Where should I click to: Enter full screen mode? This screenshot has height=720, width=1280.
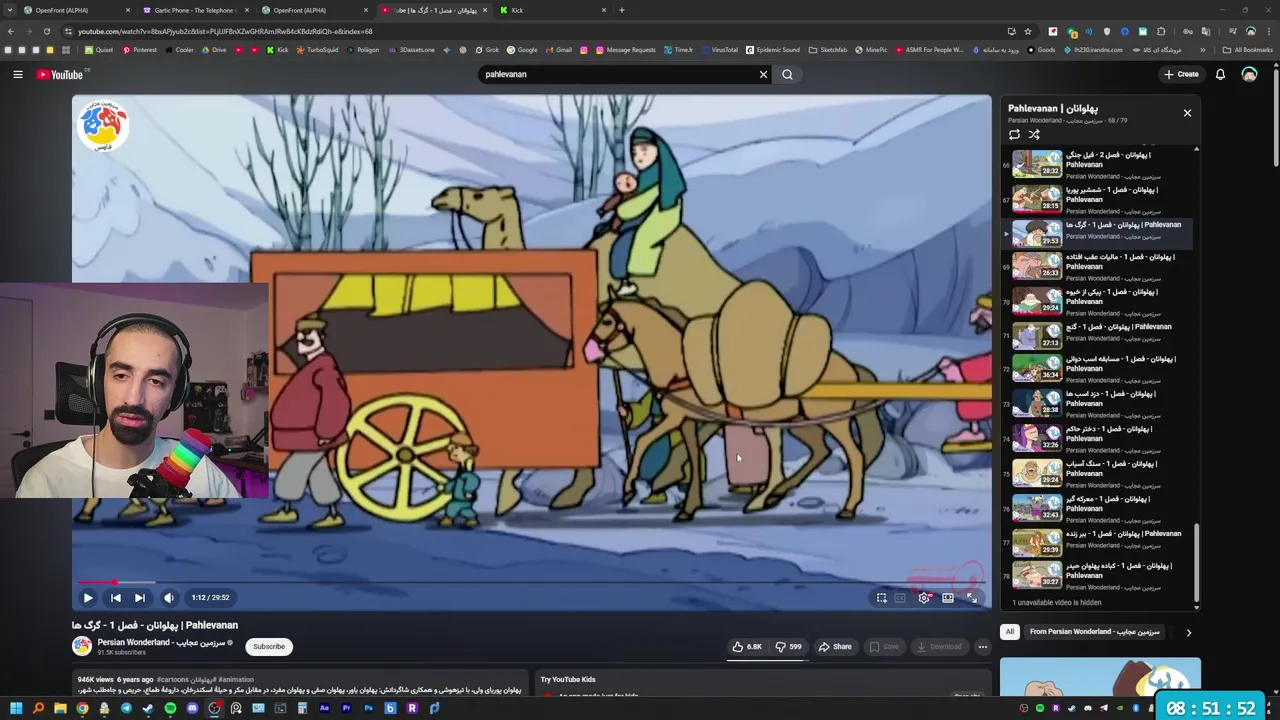pos(972,598)
